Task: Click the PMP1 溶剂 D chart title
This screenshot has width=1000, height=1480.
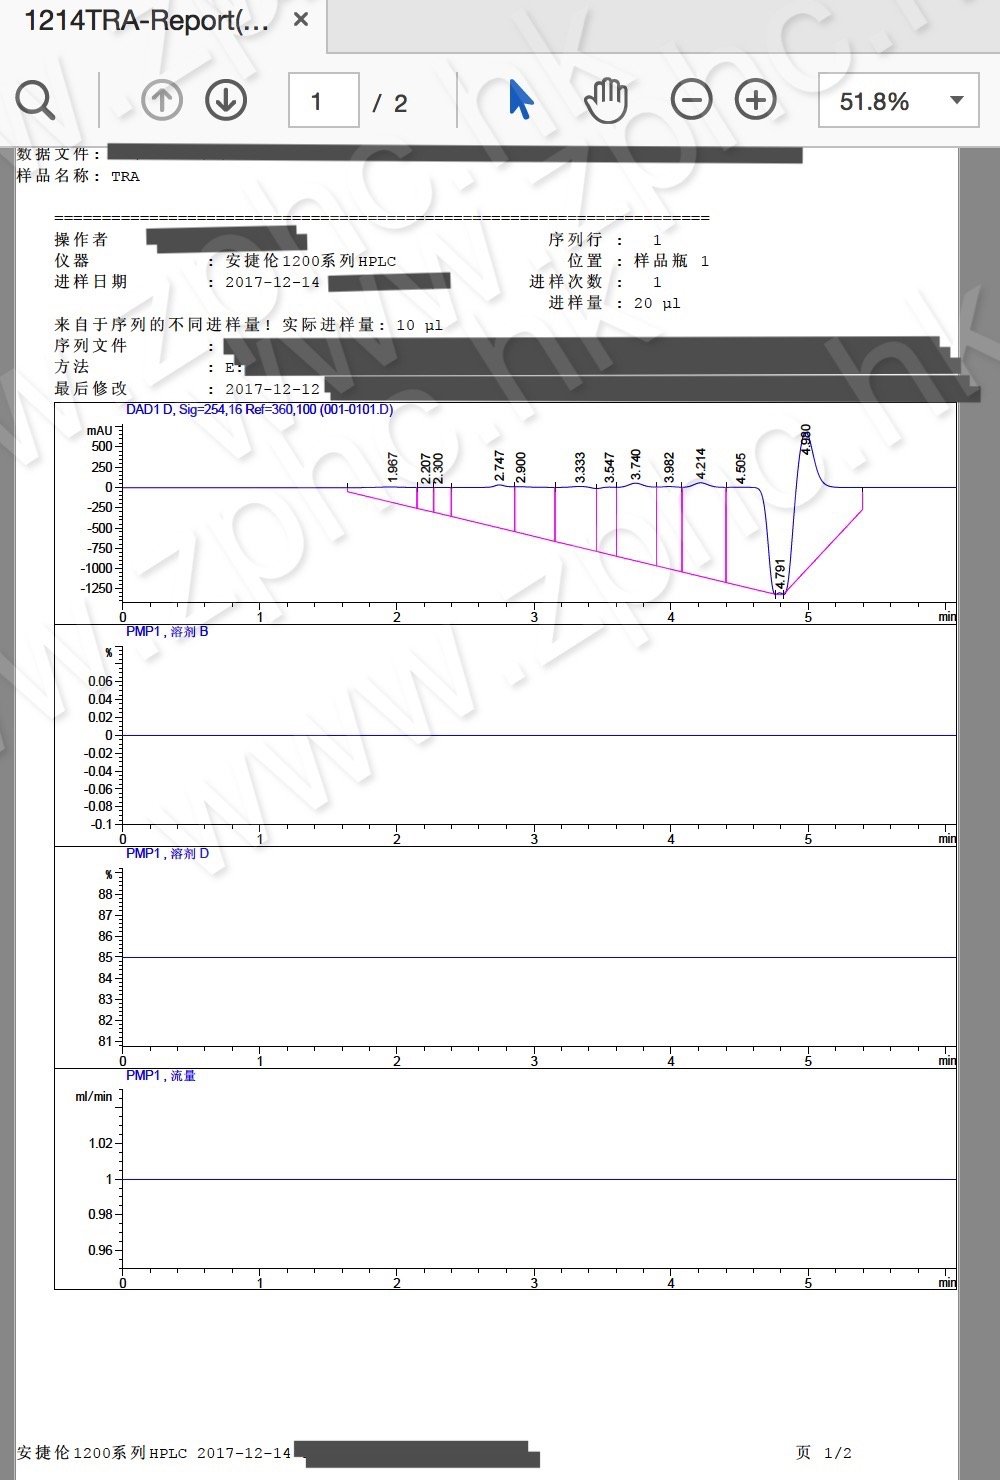Action: click(167, 854)
